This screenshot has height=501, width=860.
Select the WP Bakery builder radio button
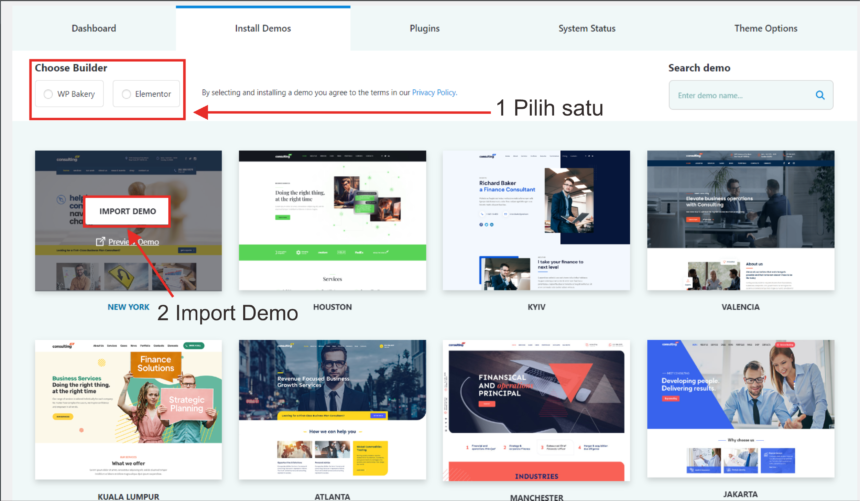tap(48, 95)
